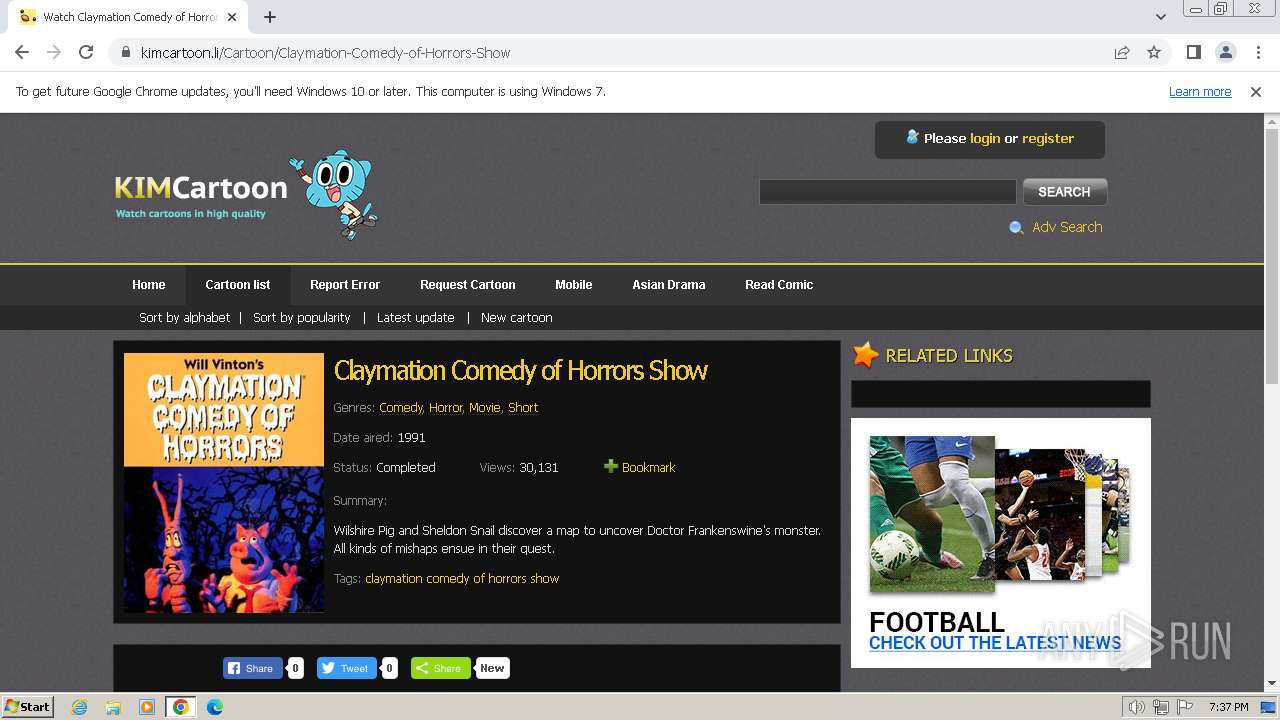Click the Claymation Comedy of Horrors poster
Viewport: 1280px width, 720px height.
click(224, 482)
